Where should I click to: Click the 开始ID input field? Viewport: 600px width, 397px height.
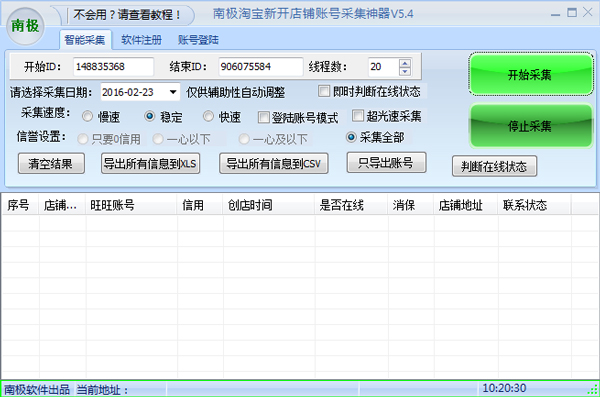tap(113, 67)
